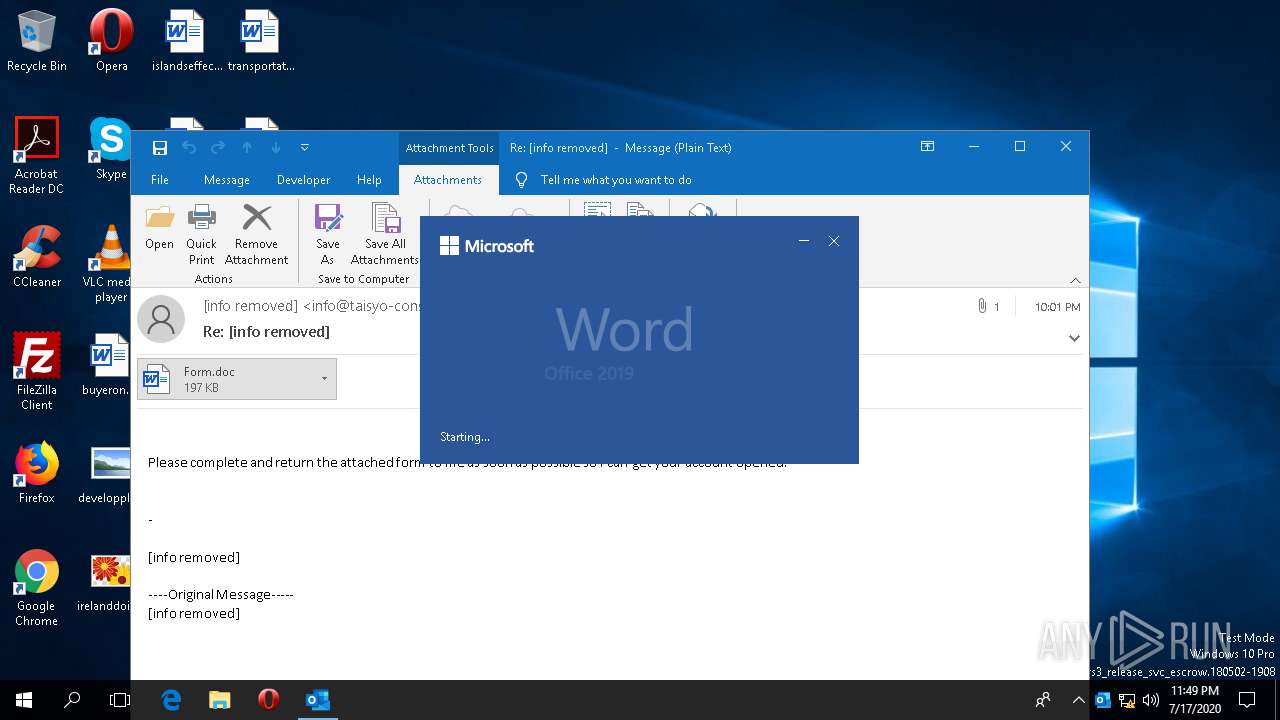Open Firefox desktop shortcut
This screenshot has width=1280, height=720.
point(37,473)
